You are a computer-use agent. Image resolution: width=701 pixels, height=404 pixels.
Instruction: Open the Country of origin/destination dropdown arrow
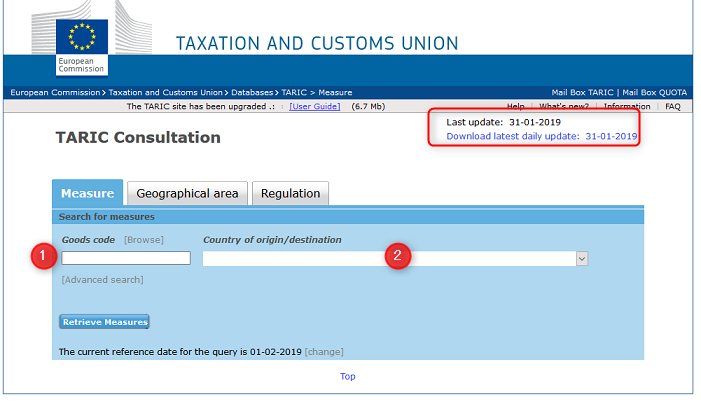click(582, 259)
